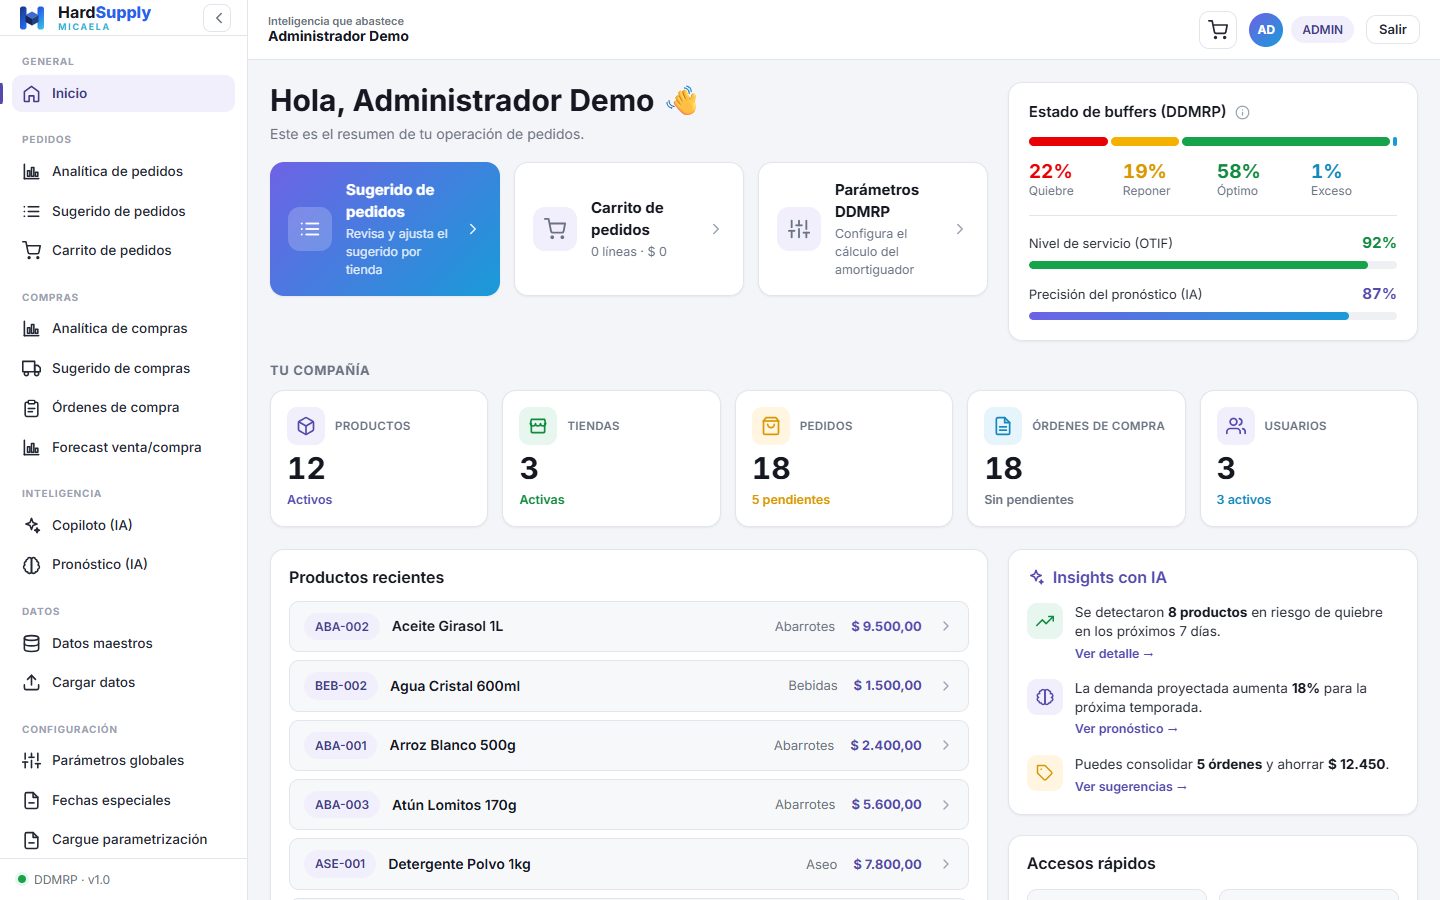
Task: Click the info icon next to Estado de buffers
Action: tap(1243, 112)
